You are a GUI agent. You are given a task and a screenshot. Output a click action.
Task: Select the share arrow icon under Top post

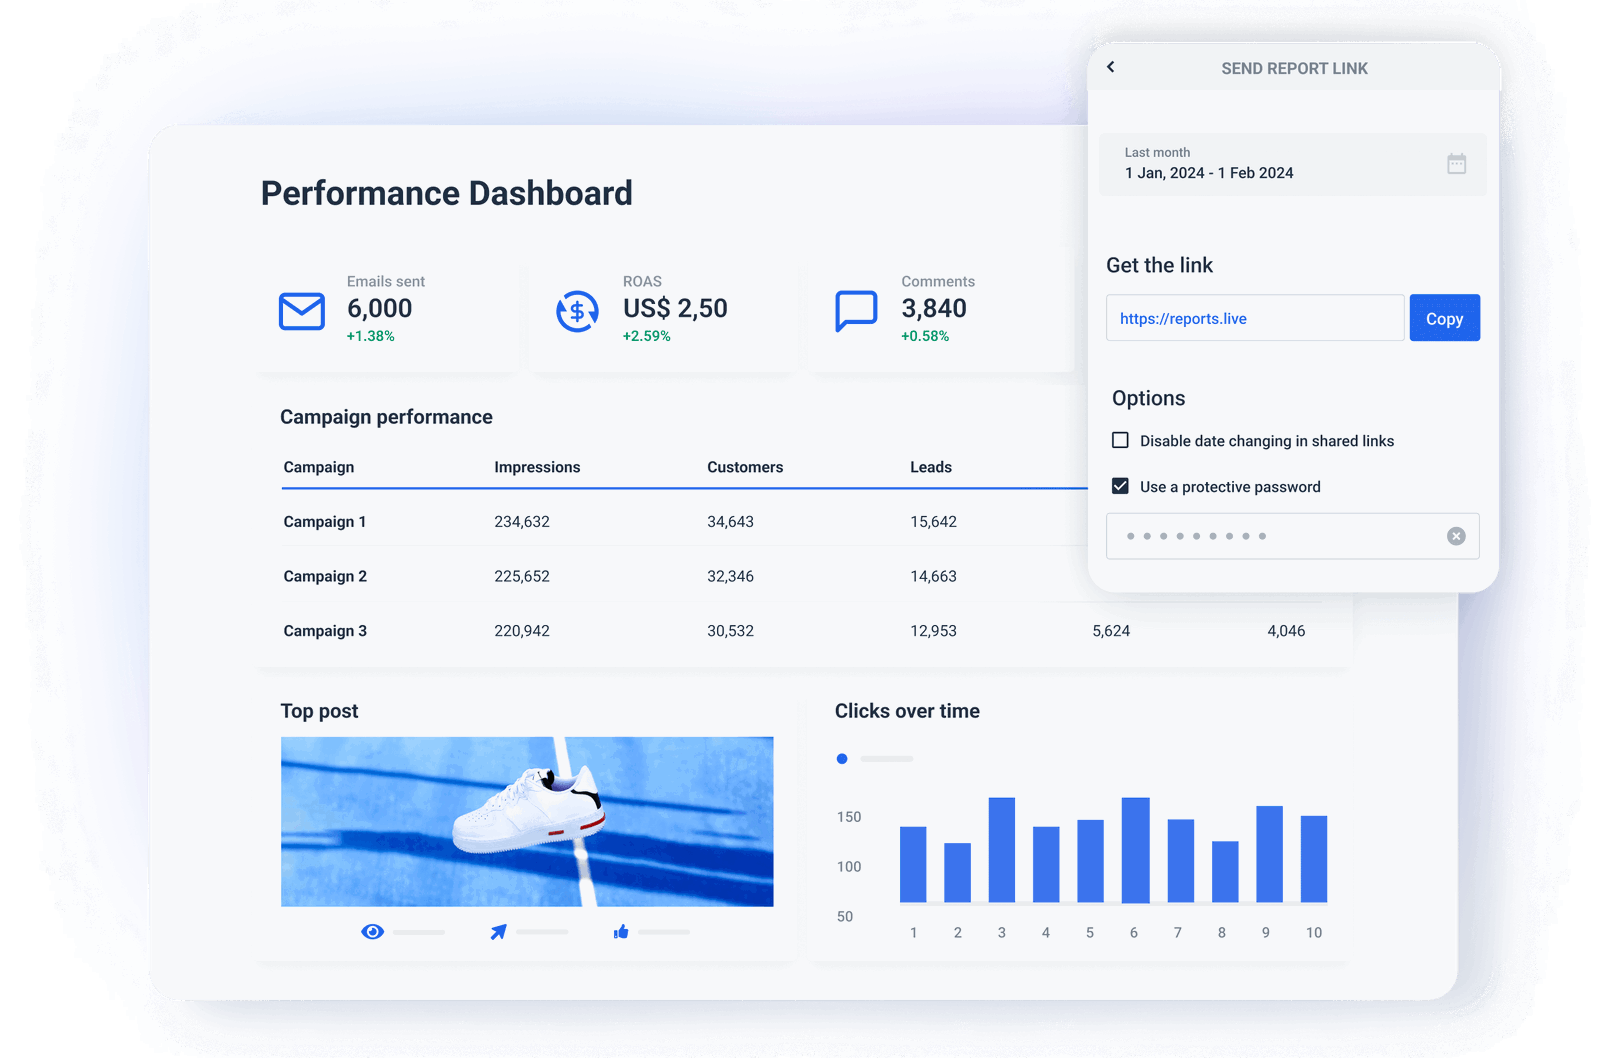497,931
